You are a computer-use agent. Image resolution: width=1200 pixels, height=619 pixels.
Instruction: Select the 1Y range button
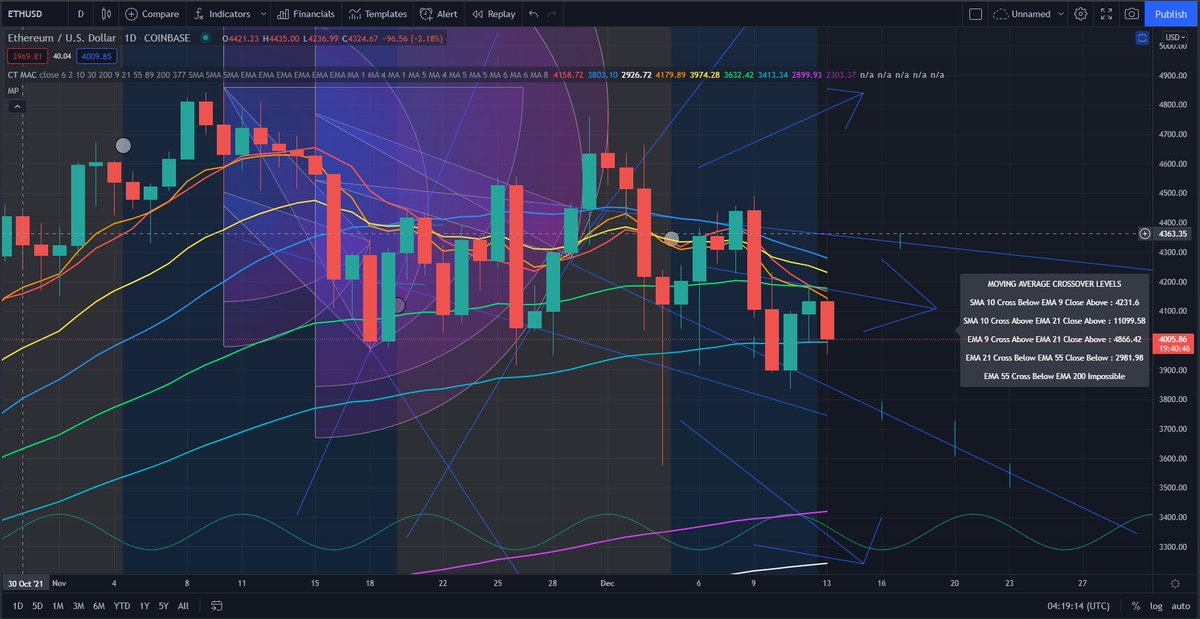pyautogui.click(x=144, y=605)
